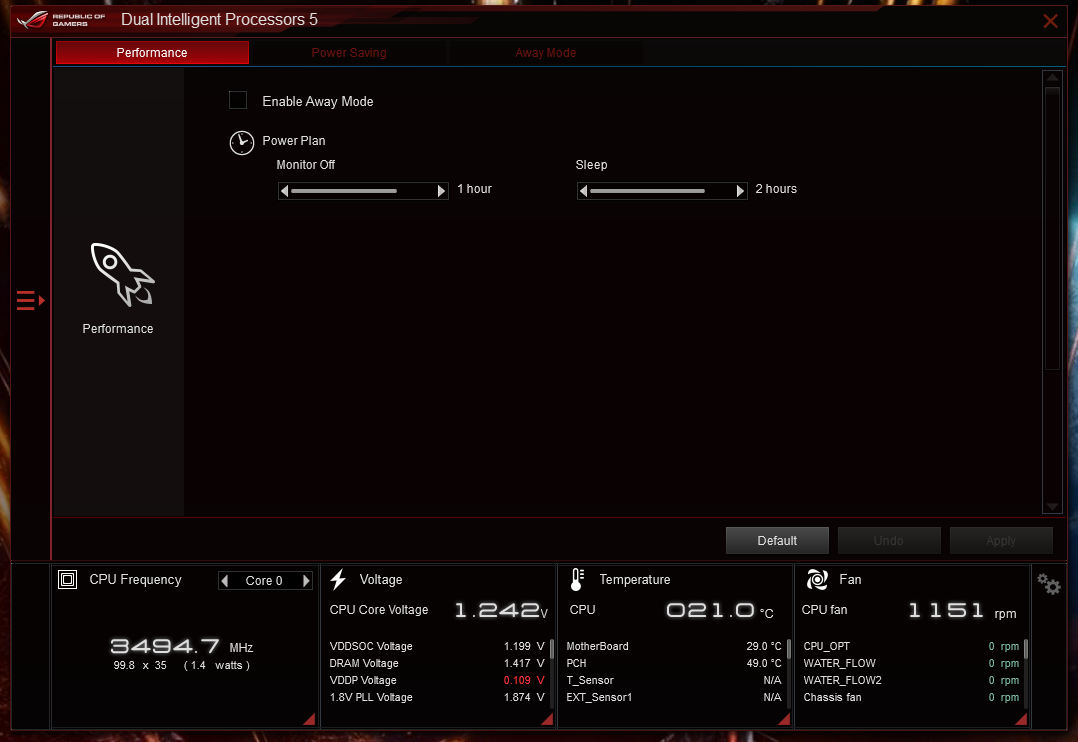The image size is (1078, 742).
Task: Click the 1.8V PLL Voltage row
Action: [437, 697]
